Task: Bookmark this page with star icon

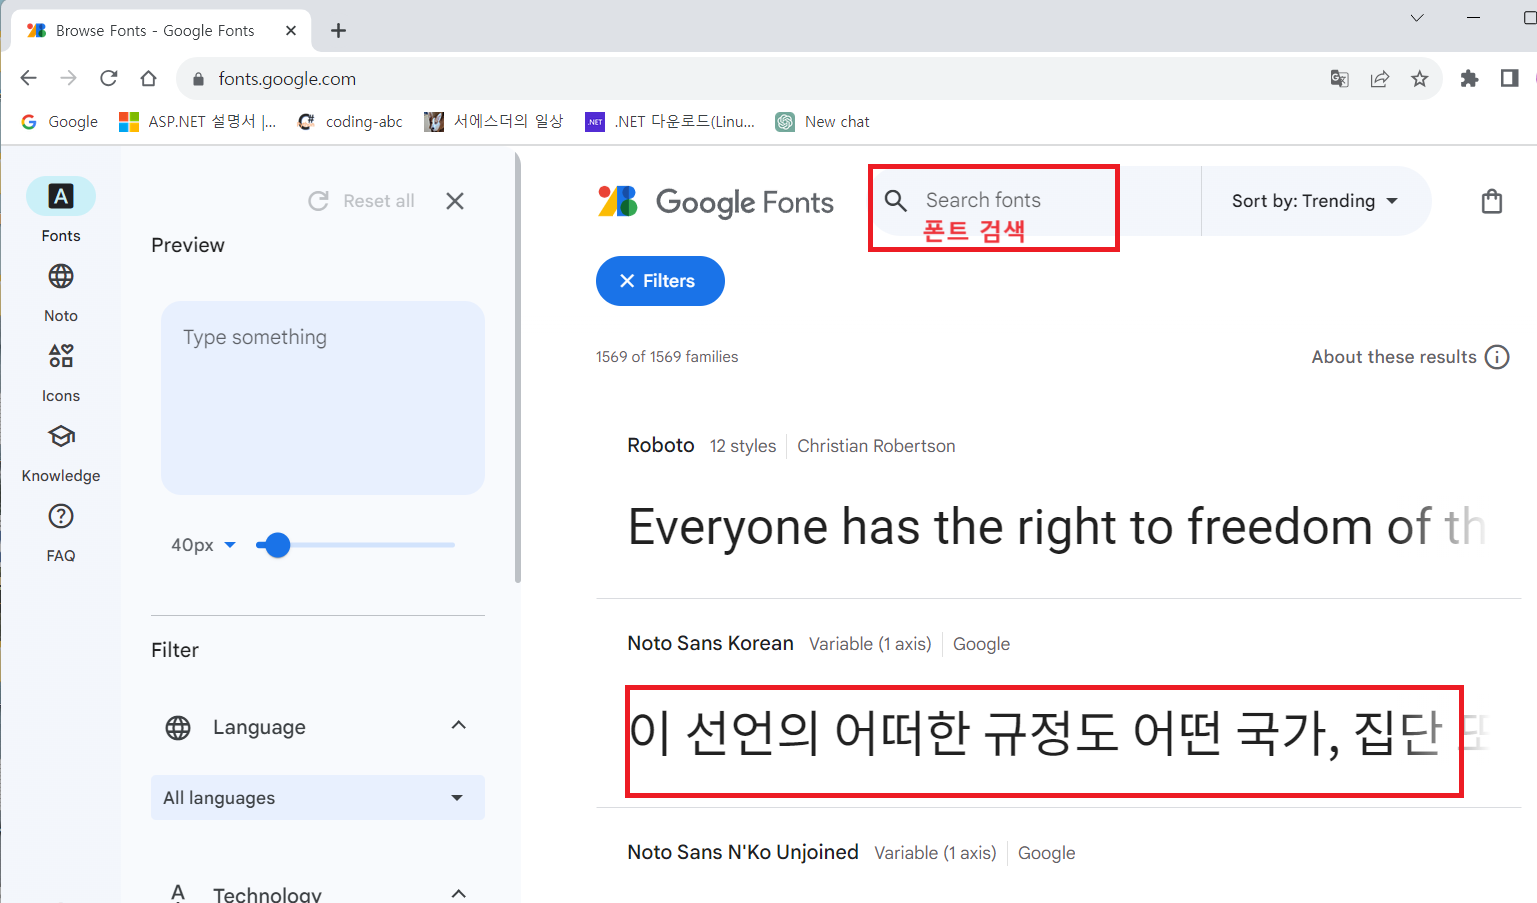Action: [1419, 79]
